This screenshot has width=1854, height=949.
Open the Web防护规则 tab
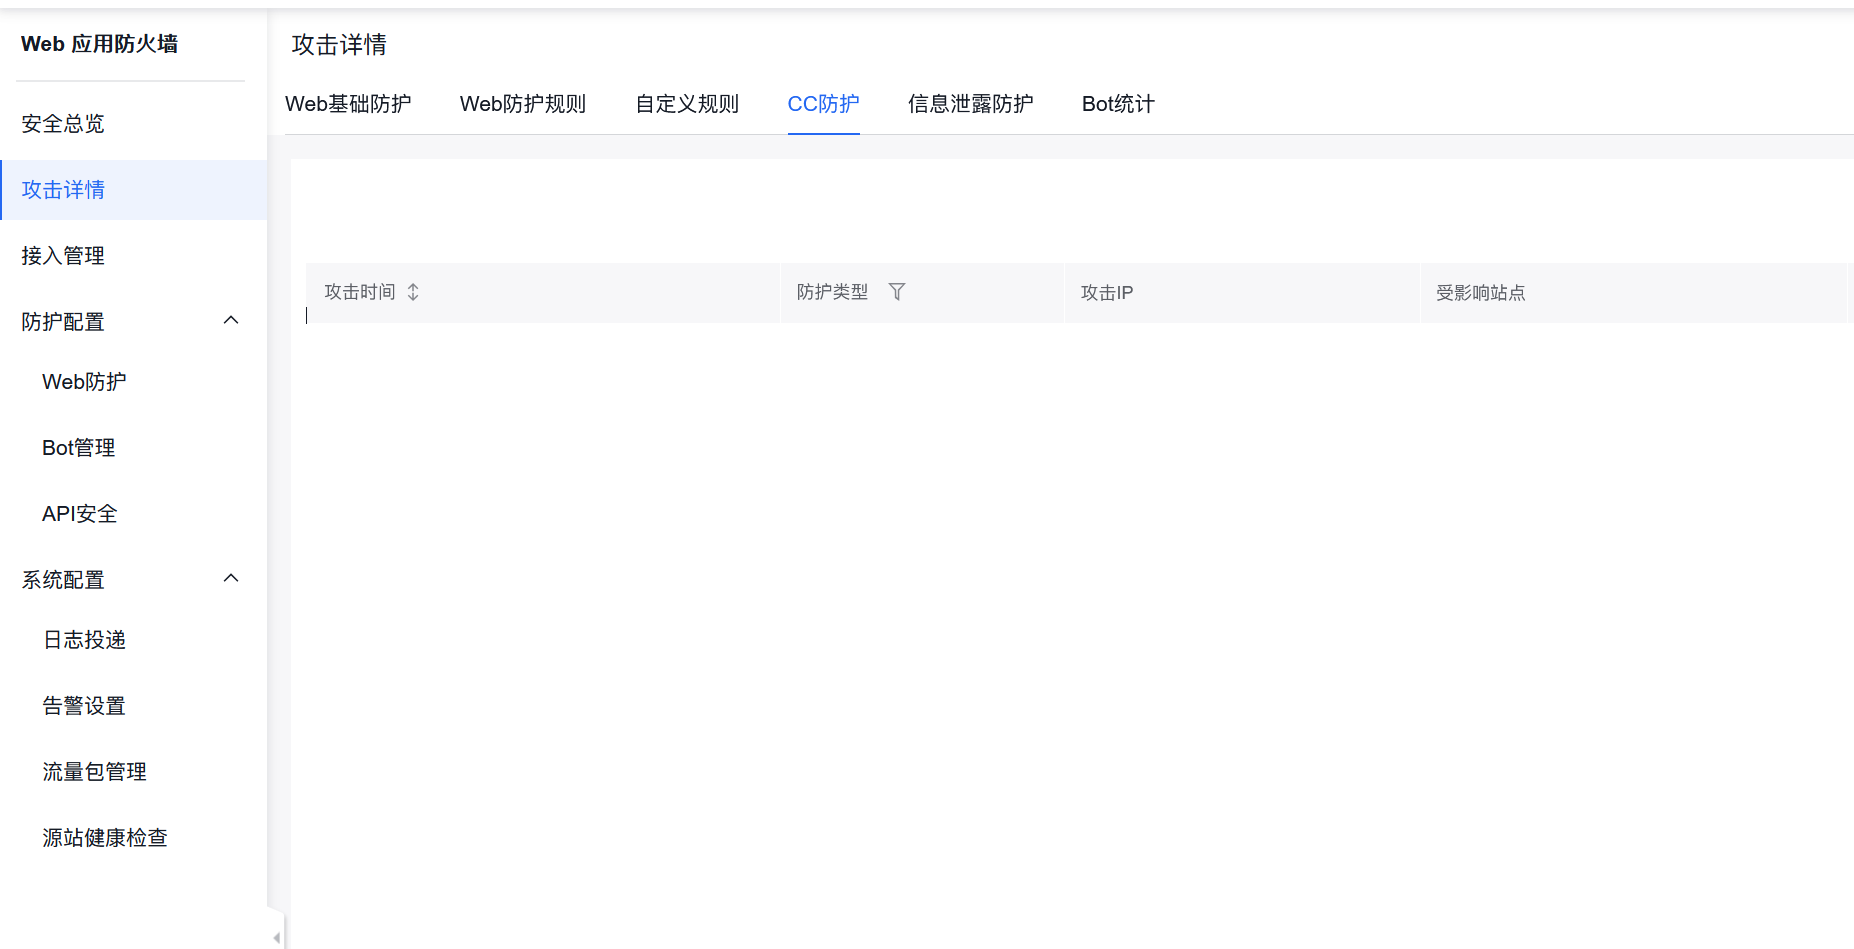coord(523,104)
